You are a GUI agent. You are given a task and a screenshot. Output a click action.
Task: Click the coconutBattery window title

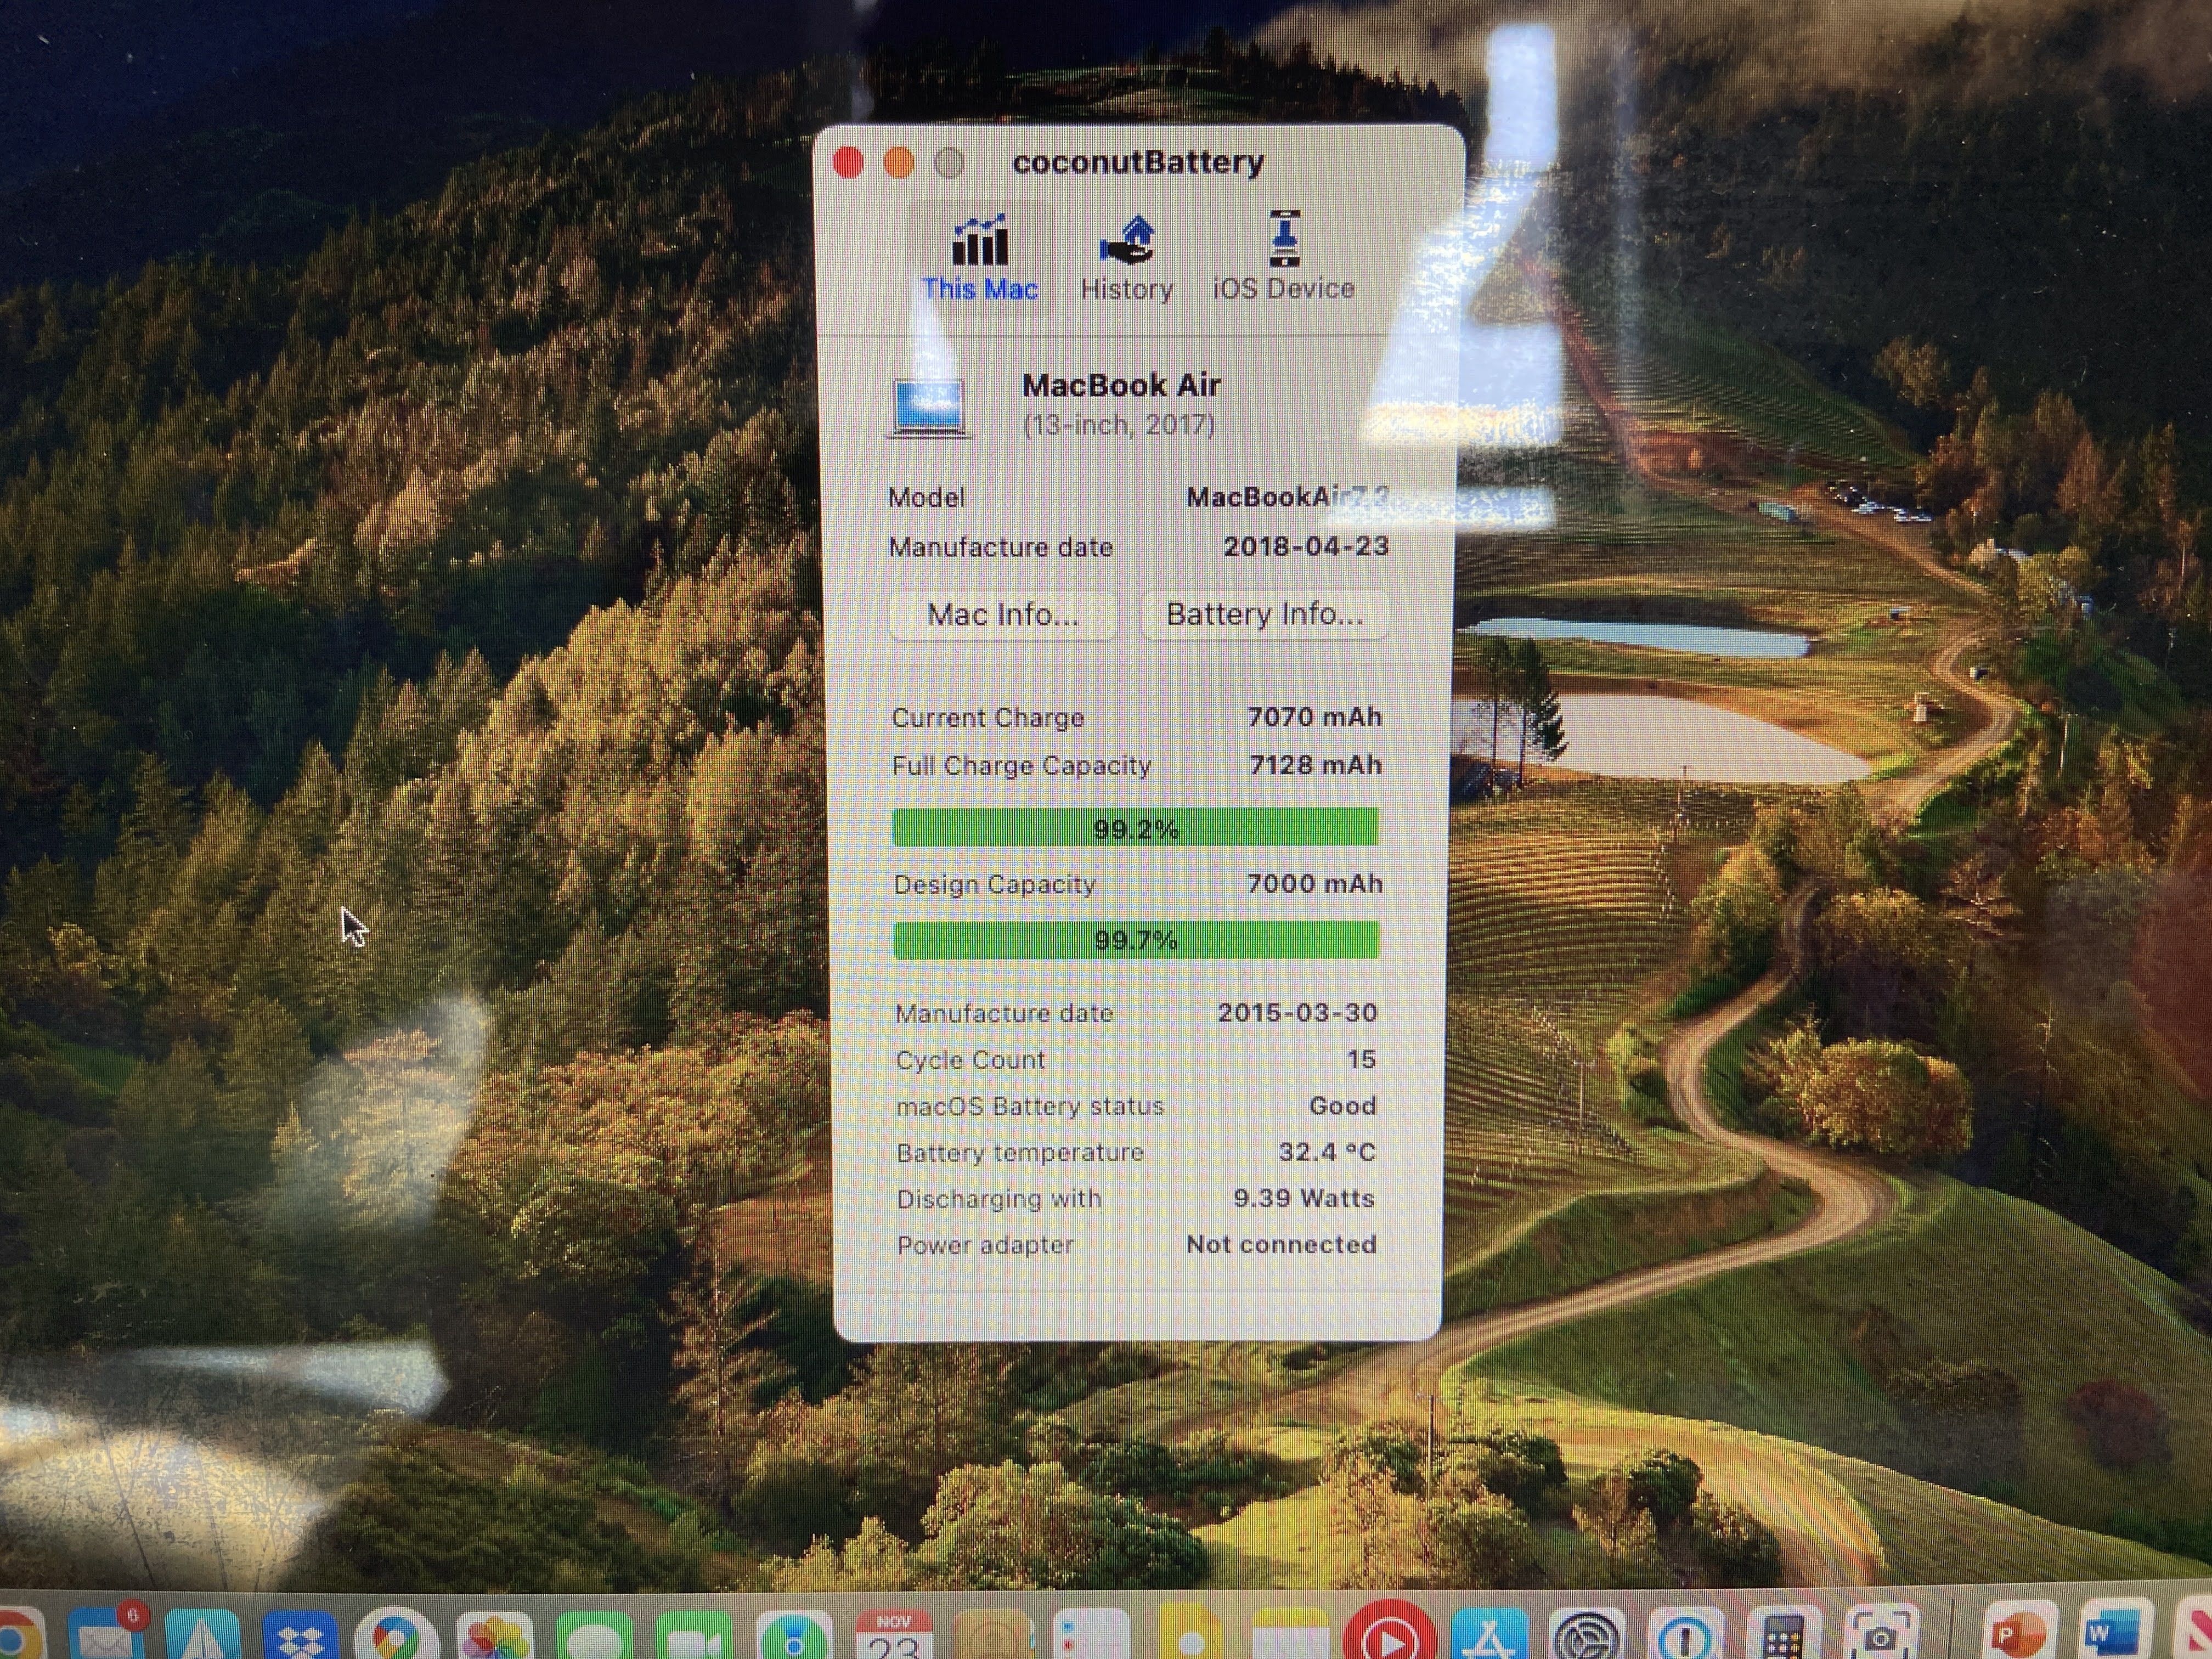[1138, 162]
